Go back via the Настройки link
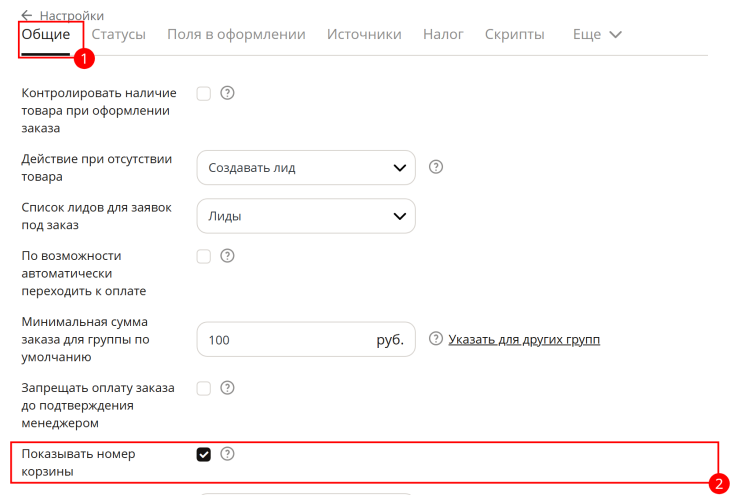 point(72,16)
